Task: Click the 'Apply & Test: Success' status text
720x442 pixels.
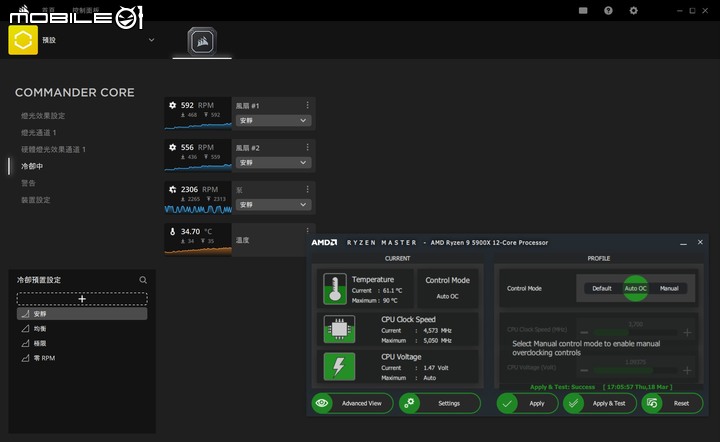Action: (562, 387)
